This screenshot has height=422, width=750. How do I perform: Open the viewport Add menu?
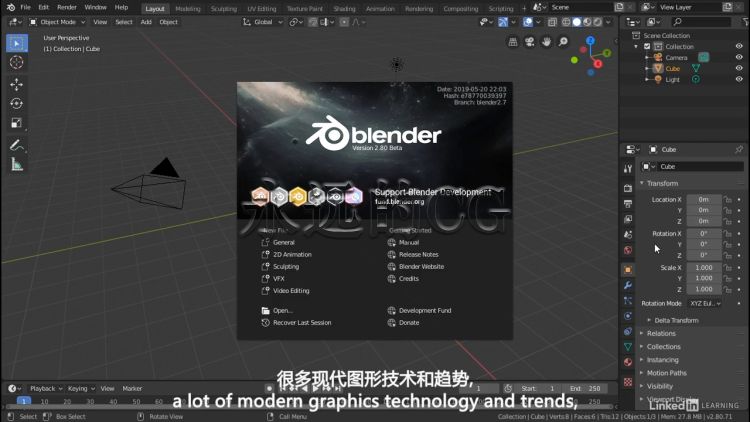(x=146, y=22)
